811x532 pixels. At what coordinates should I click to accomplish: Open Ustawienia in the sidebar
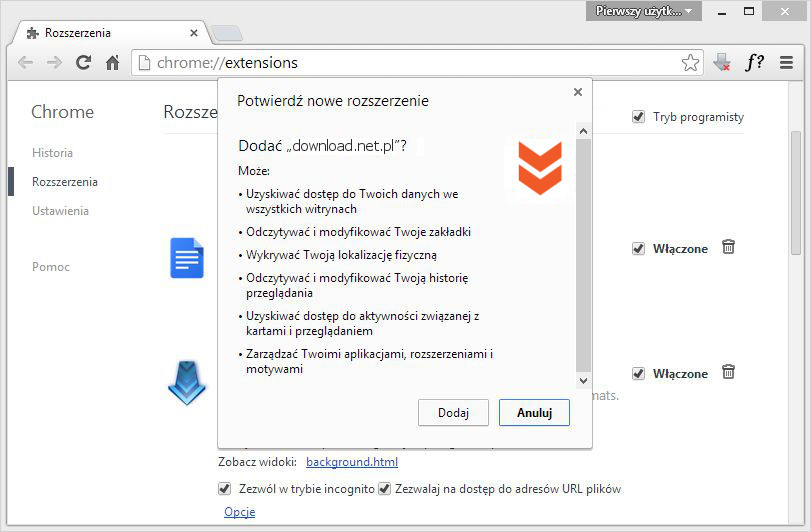(60, 211)
